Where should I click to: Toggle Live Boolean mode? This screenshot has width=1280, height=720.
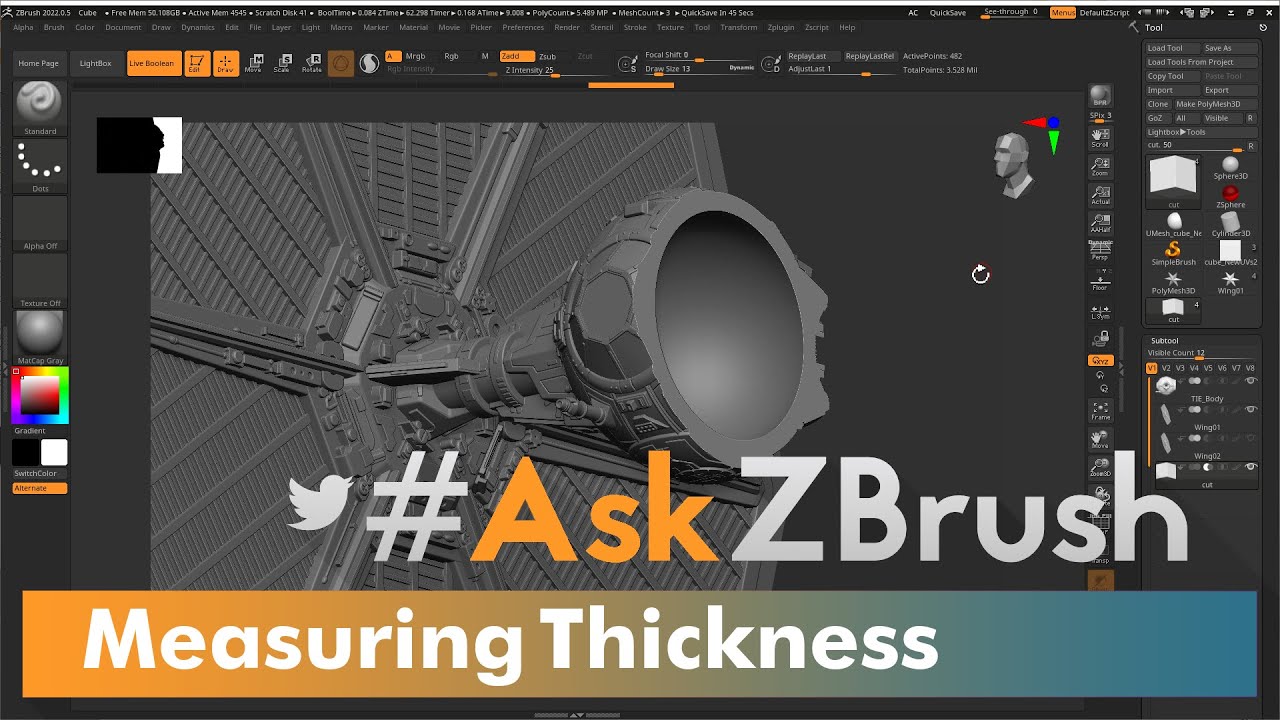(154, 63)
